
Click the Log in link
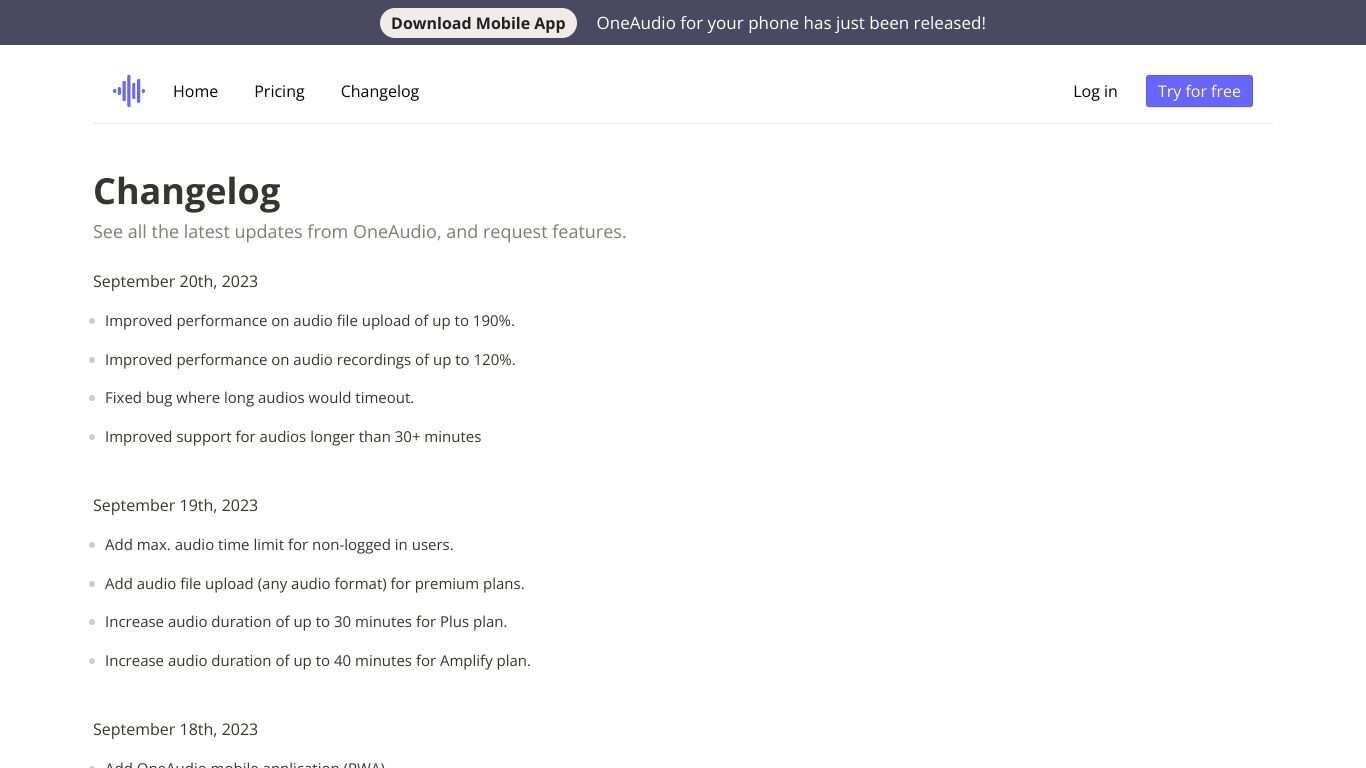1095,91
